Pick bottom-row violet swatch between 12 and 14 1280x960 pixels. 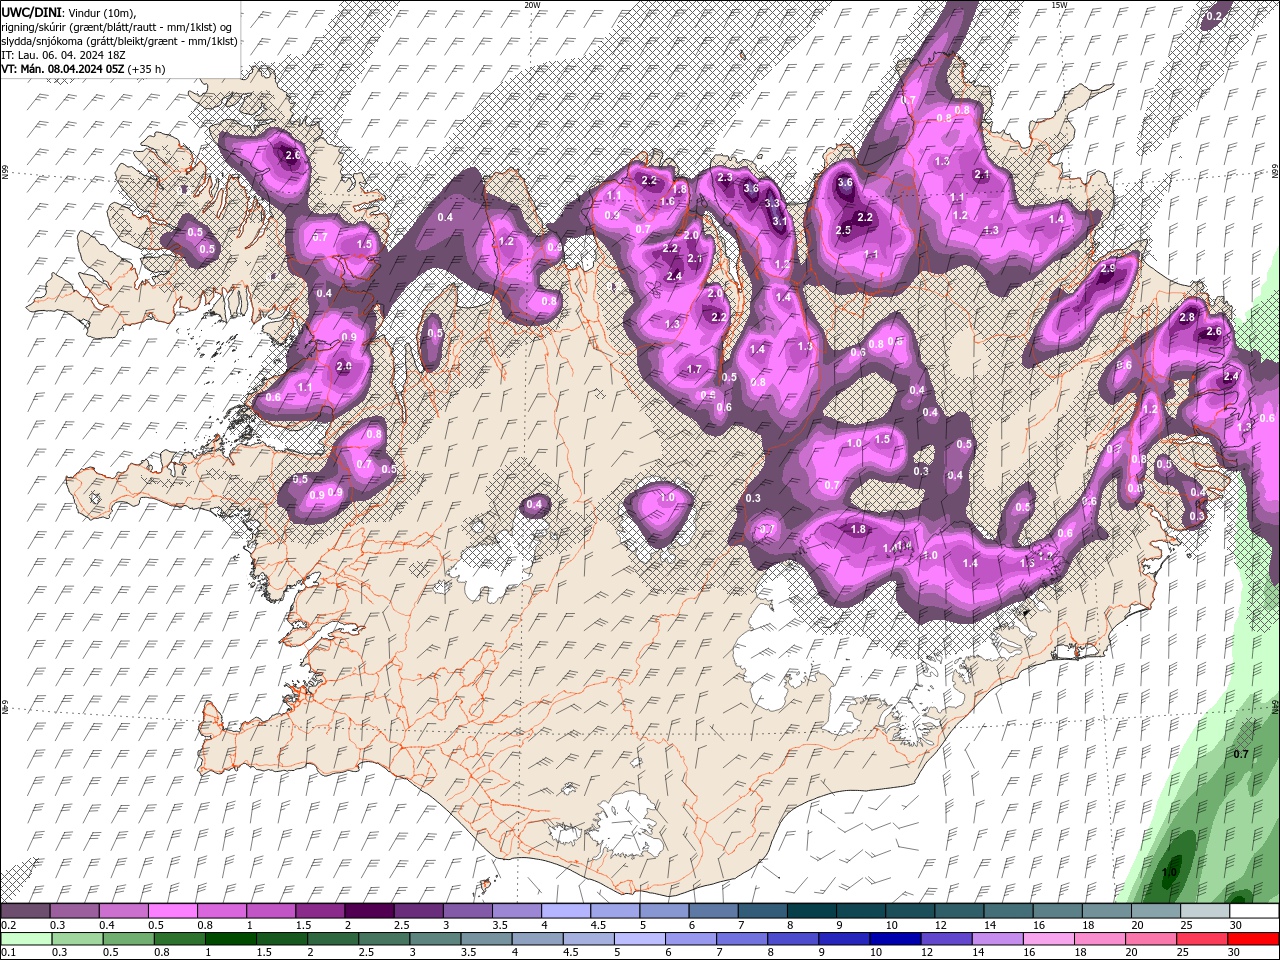point(946,939)
